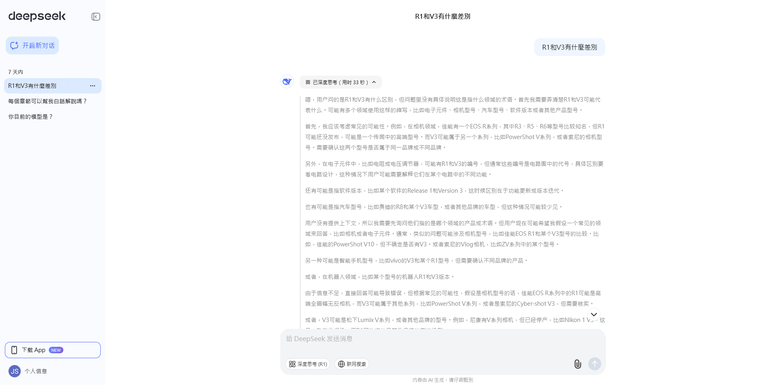Open options menu for the R1和V3 chat
The width and height of the screenshot is (780, 385).
pos(93,86)
